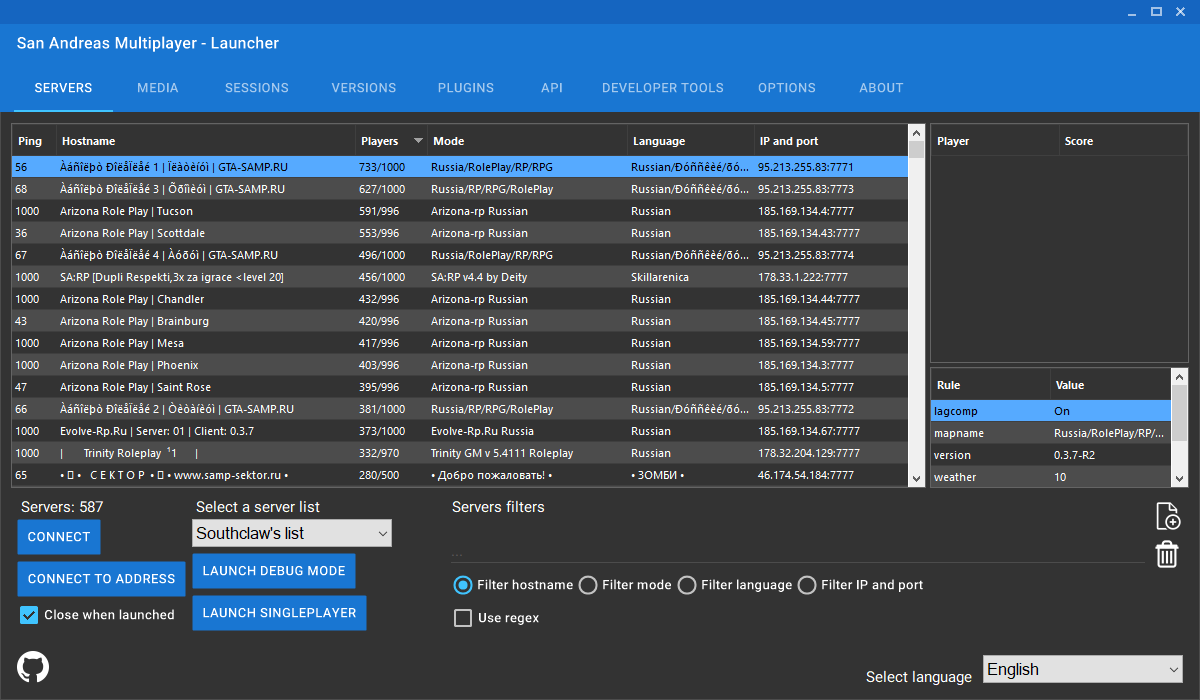1200x700 pixels.
Task: Sort by the Mode column header
Action: point(527,141)
